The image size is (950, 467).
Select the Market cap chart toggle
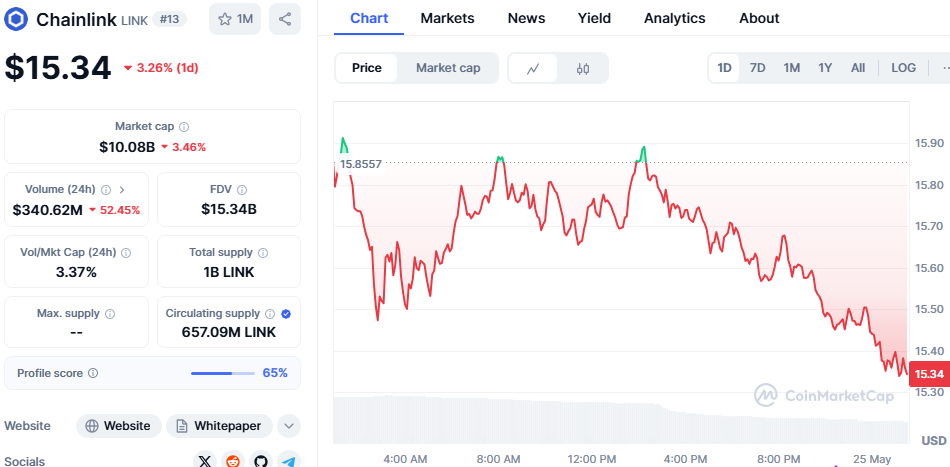448,68
